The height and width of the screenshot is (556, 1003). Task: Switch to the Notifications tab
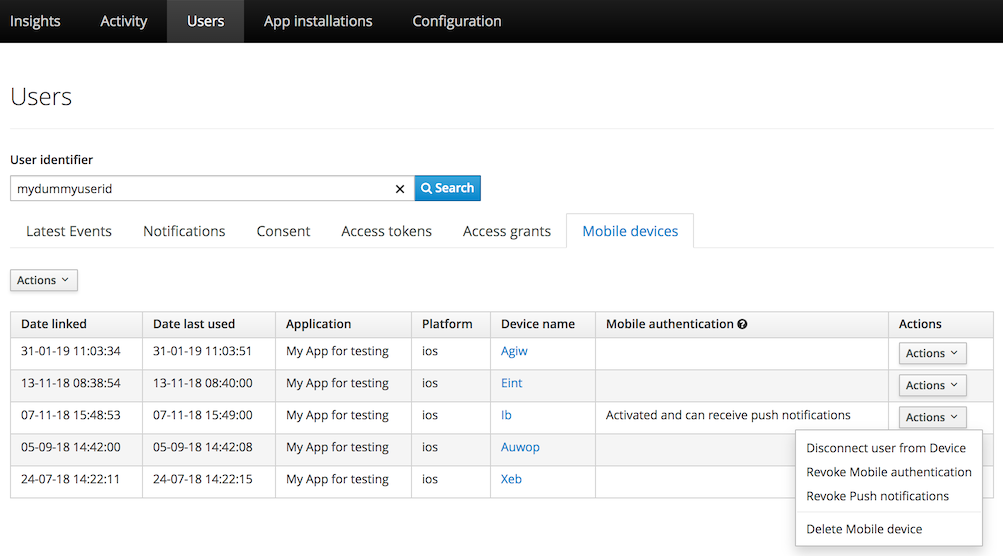[x=184, y=231]
